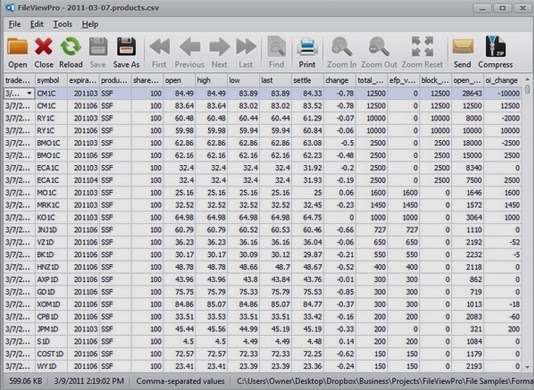The image size is (534, 390).
Task: Click the vertical scrollbar up arrow
Action: click(528, 79)
